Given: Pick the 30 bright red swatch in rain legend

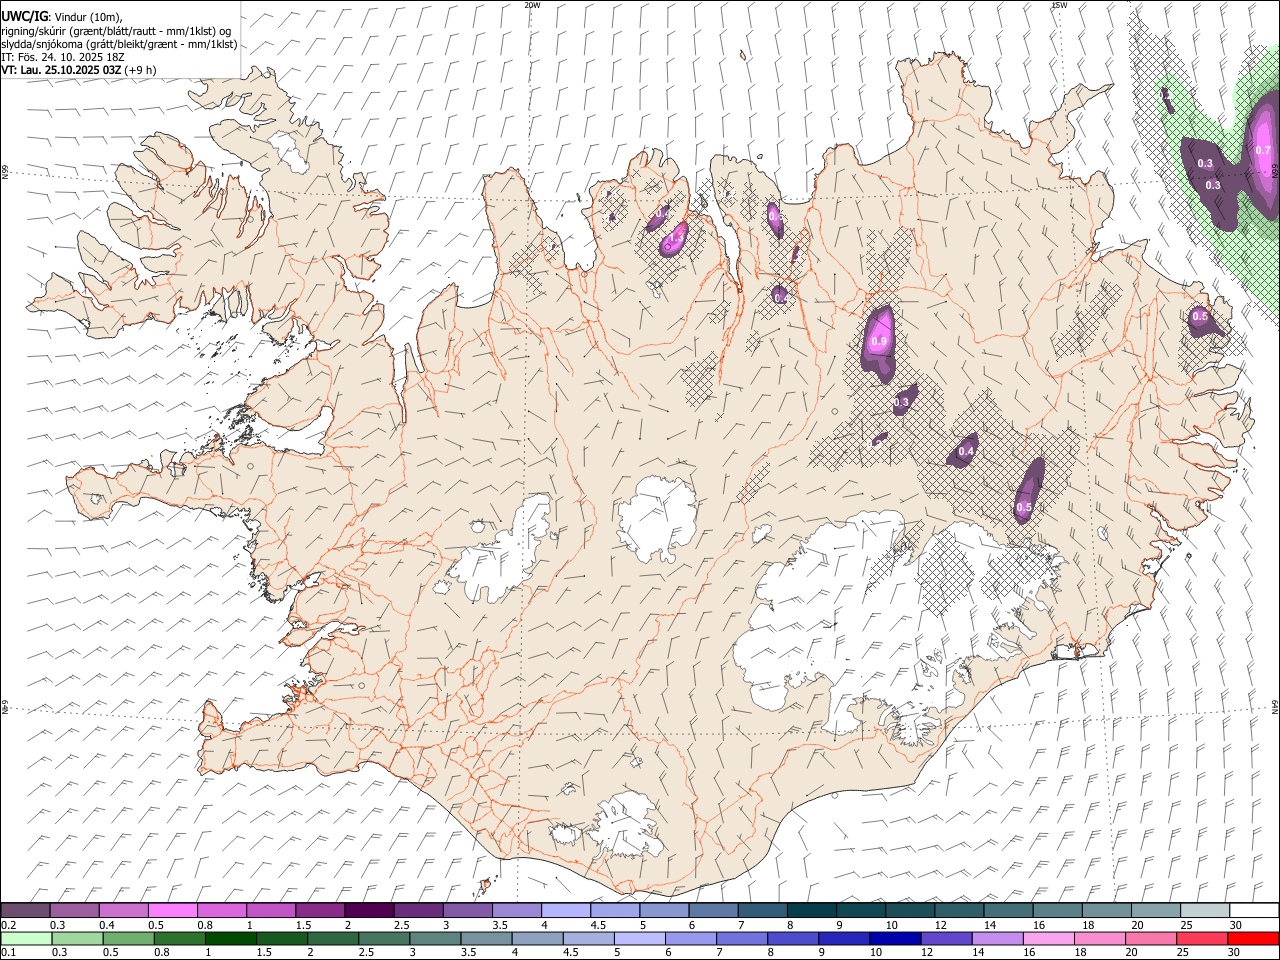Looking at the screenshot, I should (1253, 938).
